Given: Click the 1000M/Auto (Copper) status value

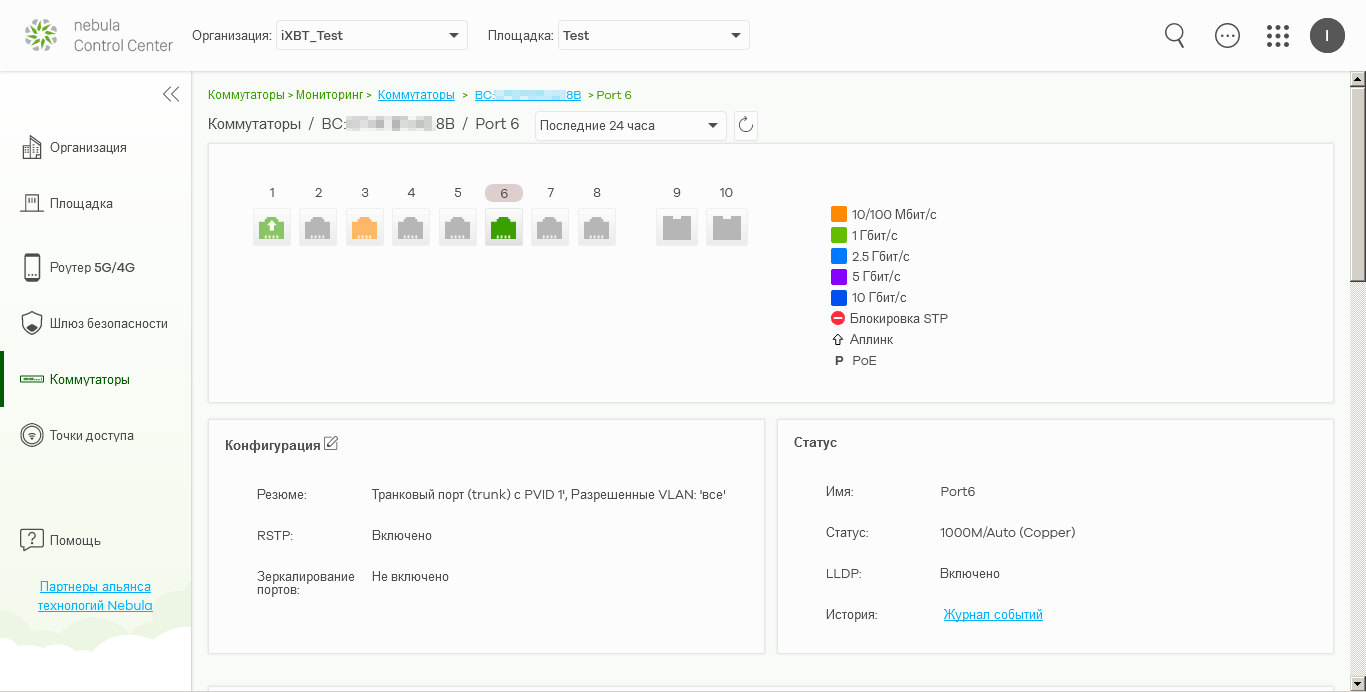Looking at the screenshot, I should pos(1008,533).
